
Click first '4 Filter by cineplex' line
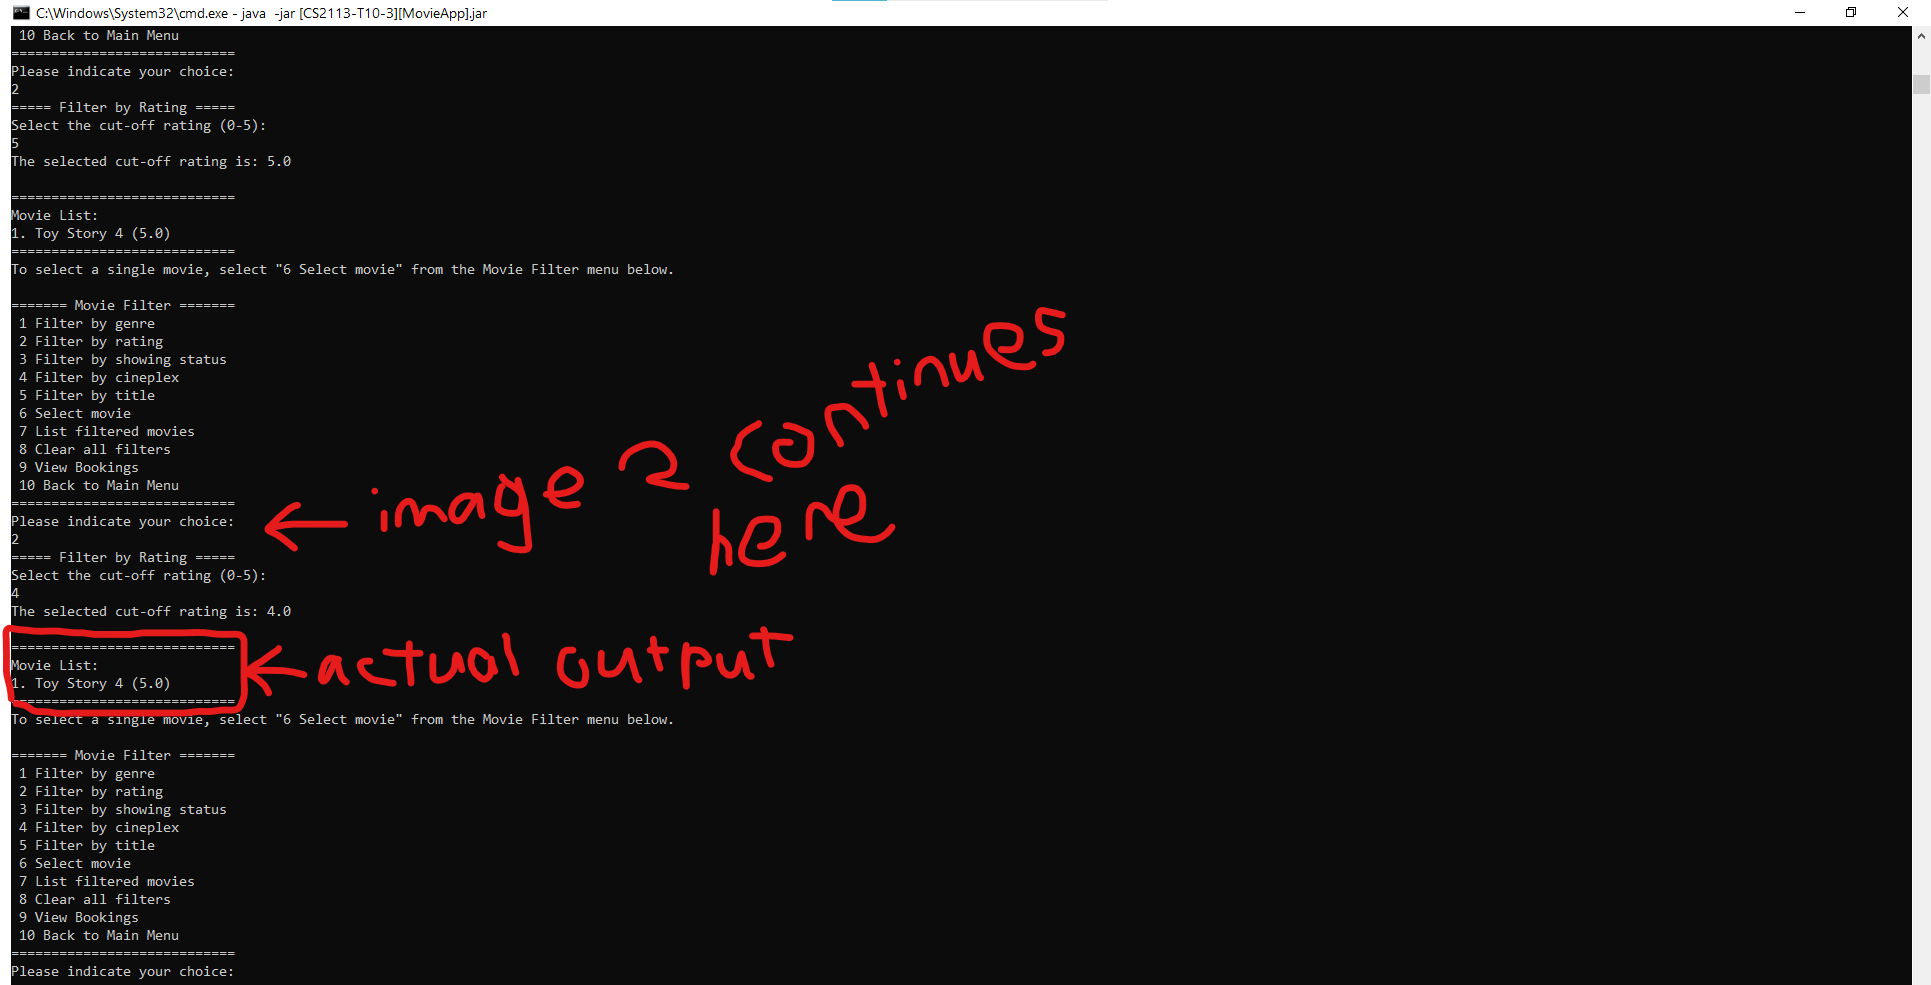point(99,378)
